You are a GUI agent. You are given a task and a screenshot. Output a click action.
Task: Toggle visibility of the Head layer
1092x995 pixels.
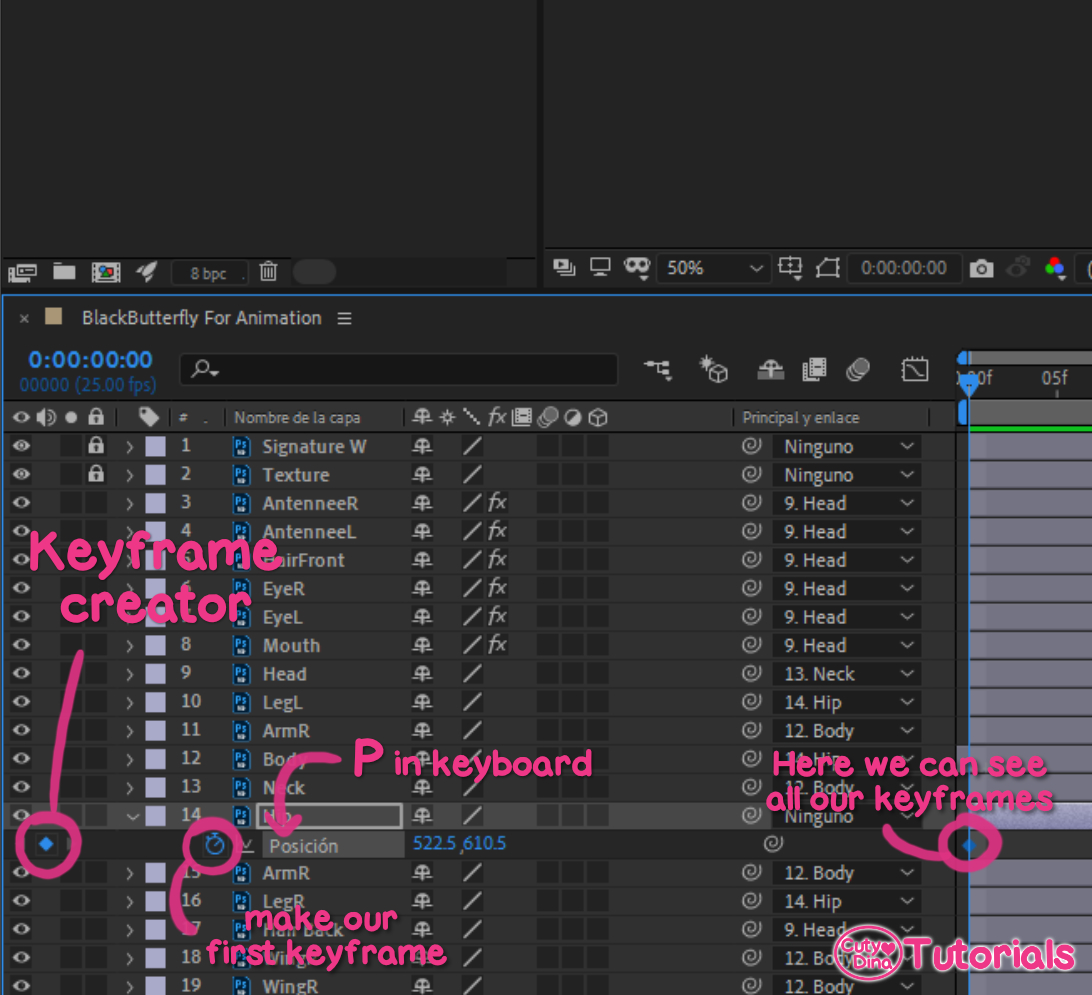click(21, 674)
